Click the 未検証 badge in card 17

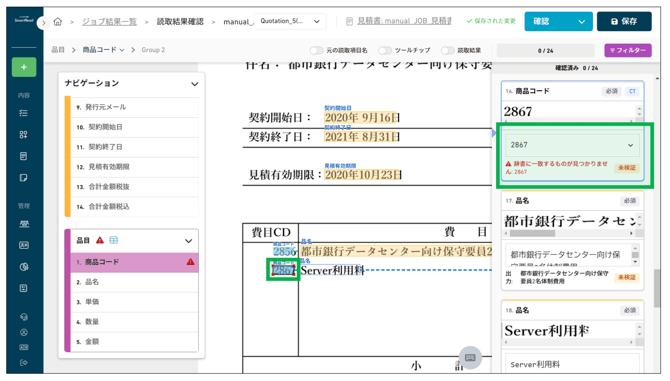pos(627,277)
